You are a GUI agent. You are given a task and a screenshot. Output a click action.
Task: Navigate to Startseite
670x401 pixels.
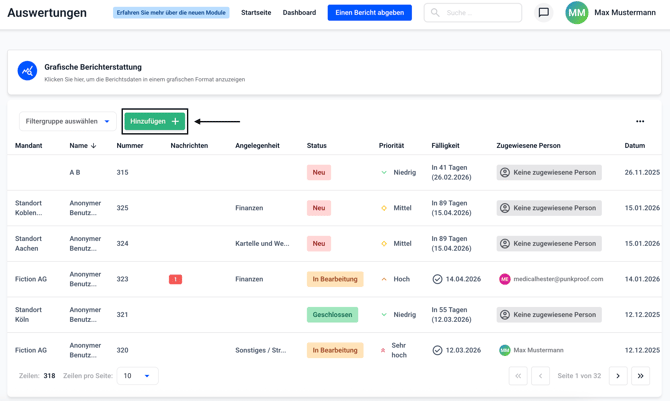[x=256, y=13]
